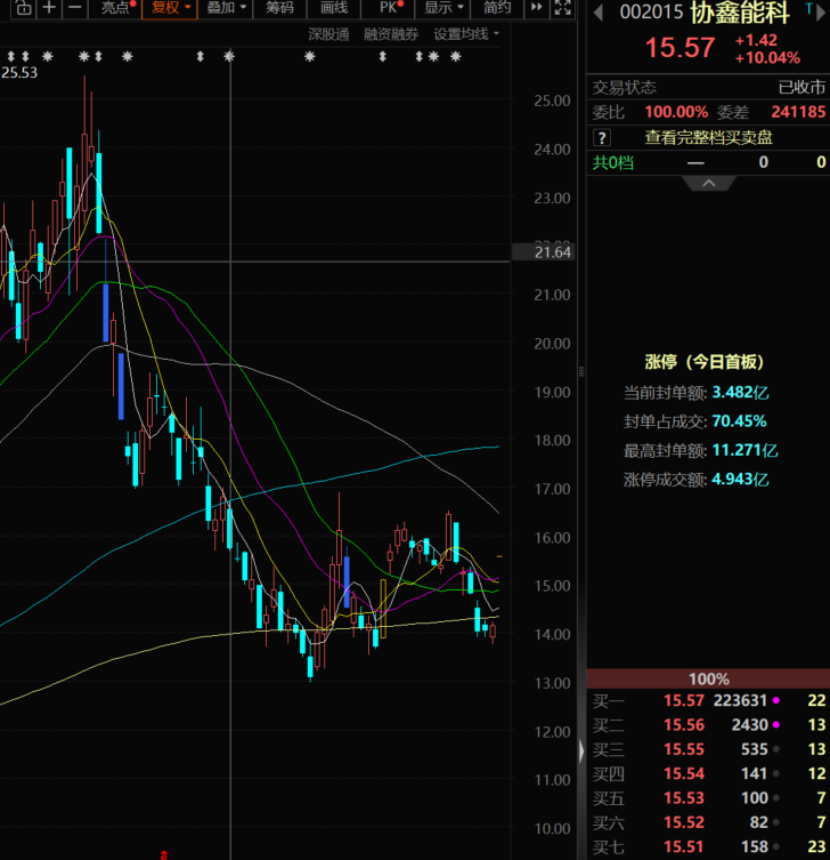Click the 深股通 tag
The width and height of the screenshot is (830, 860).
point(329,35)
